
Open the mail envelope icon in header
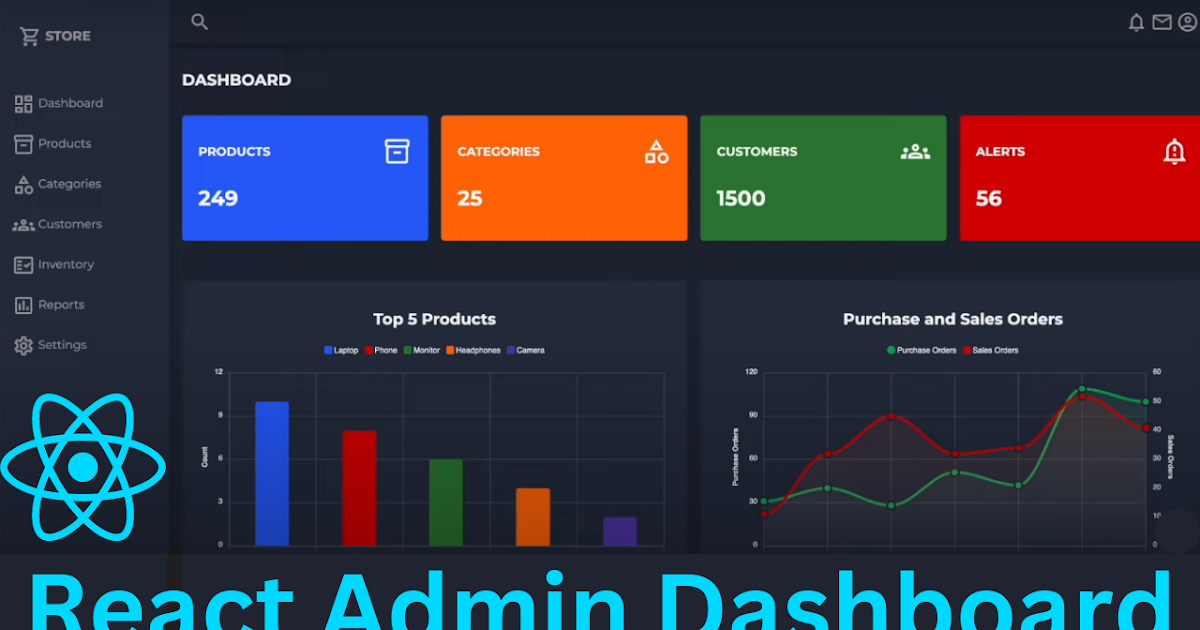coord(1161,22)
